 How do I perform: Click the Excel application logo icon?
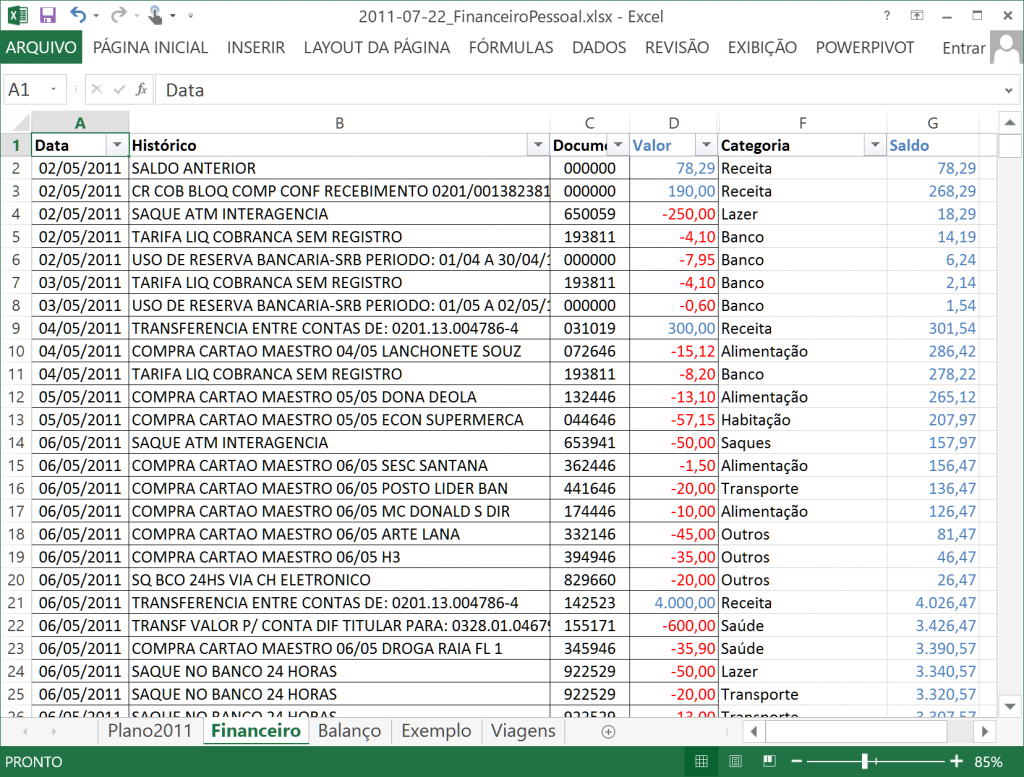click(18, 15)
